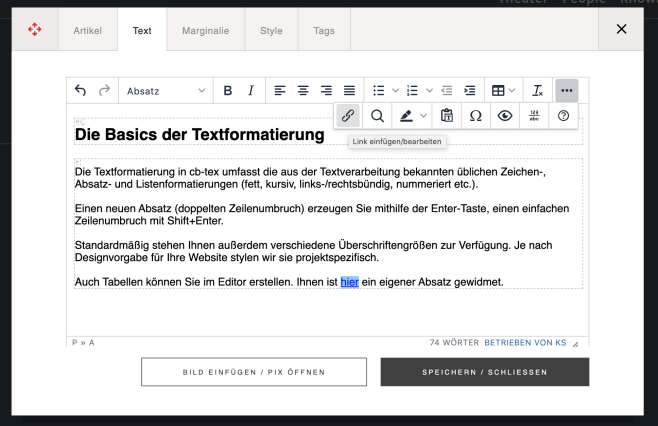Switch to the Marginalie tab
The image size is (658, 426).
point(205,31)
